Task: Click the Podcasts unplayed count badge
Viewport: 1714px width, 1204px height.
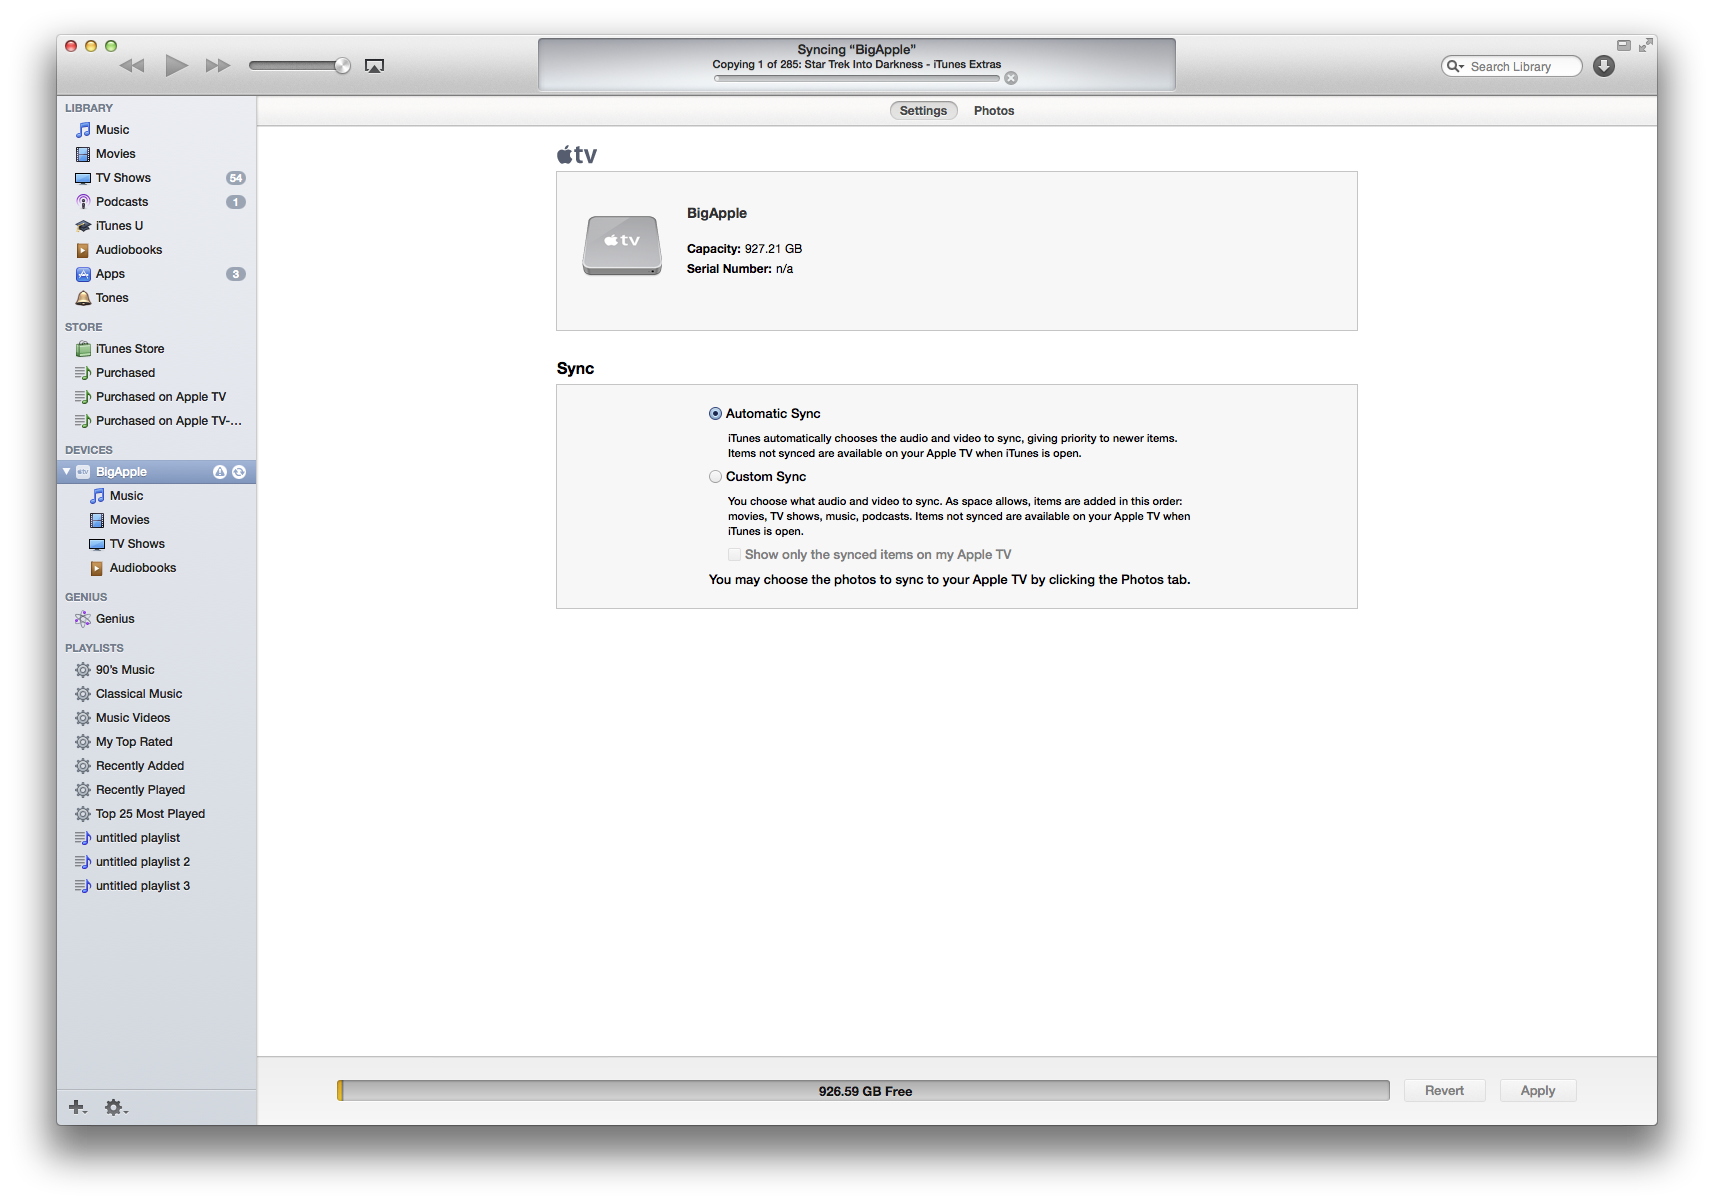Action: [x=236, y=202]
